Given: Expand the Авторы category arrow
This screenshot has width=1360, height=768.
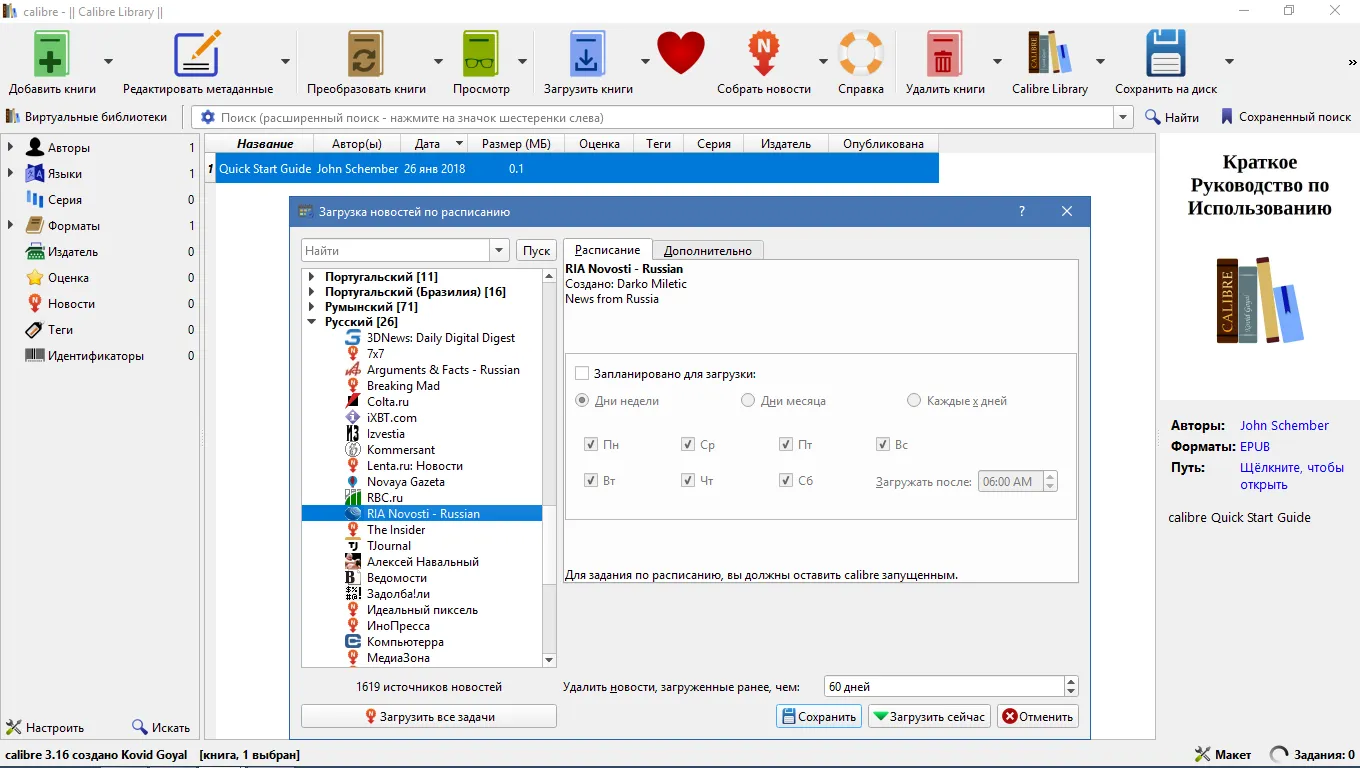Looking at the screenshot, I should [x=11, y=148].
